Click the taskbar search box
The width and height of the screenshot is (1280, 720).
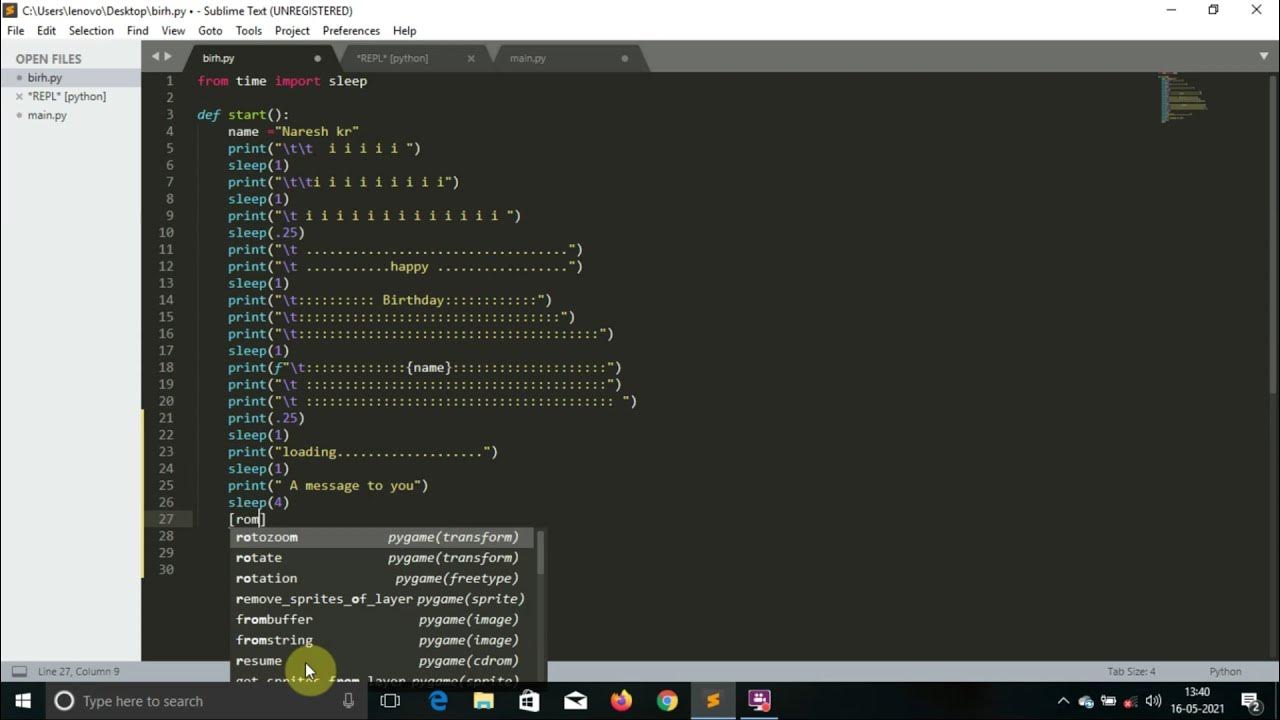point(205,701)
